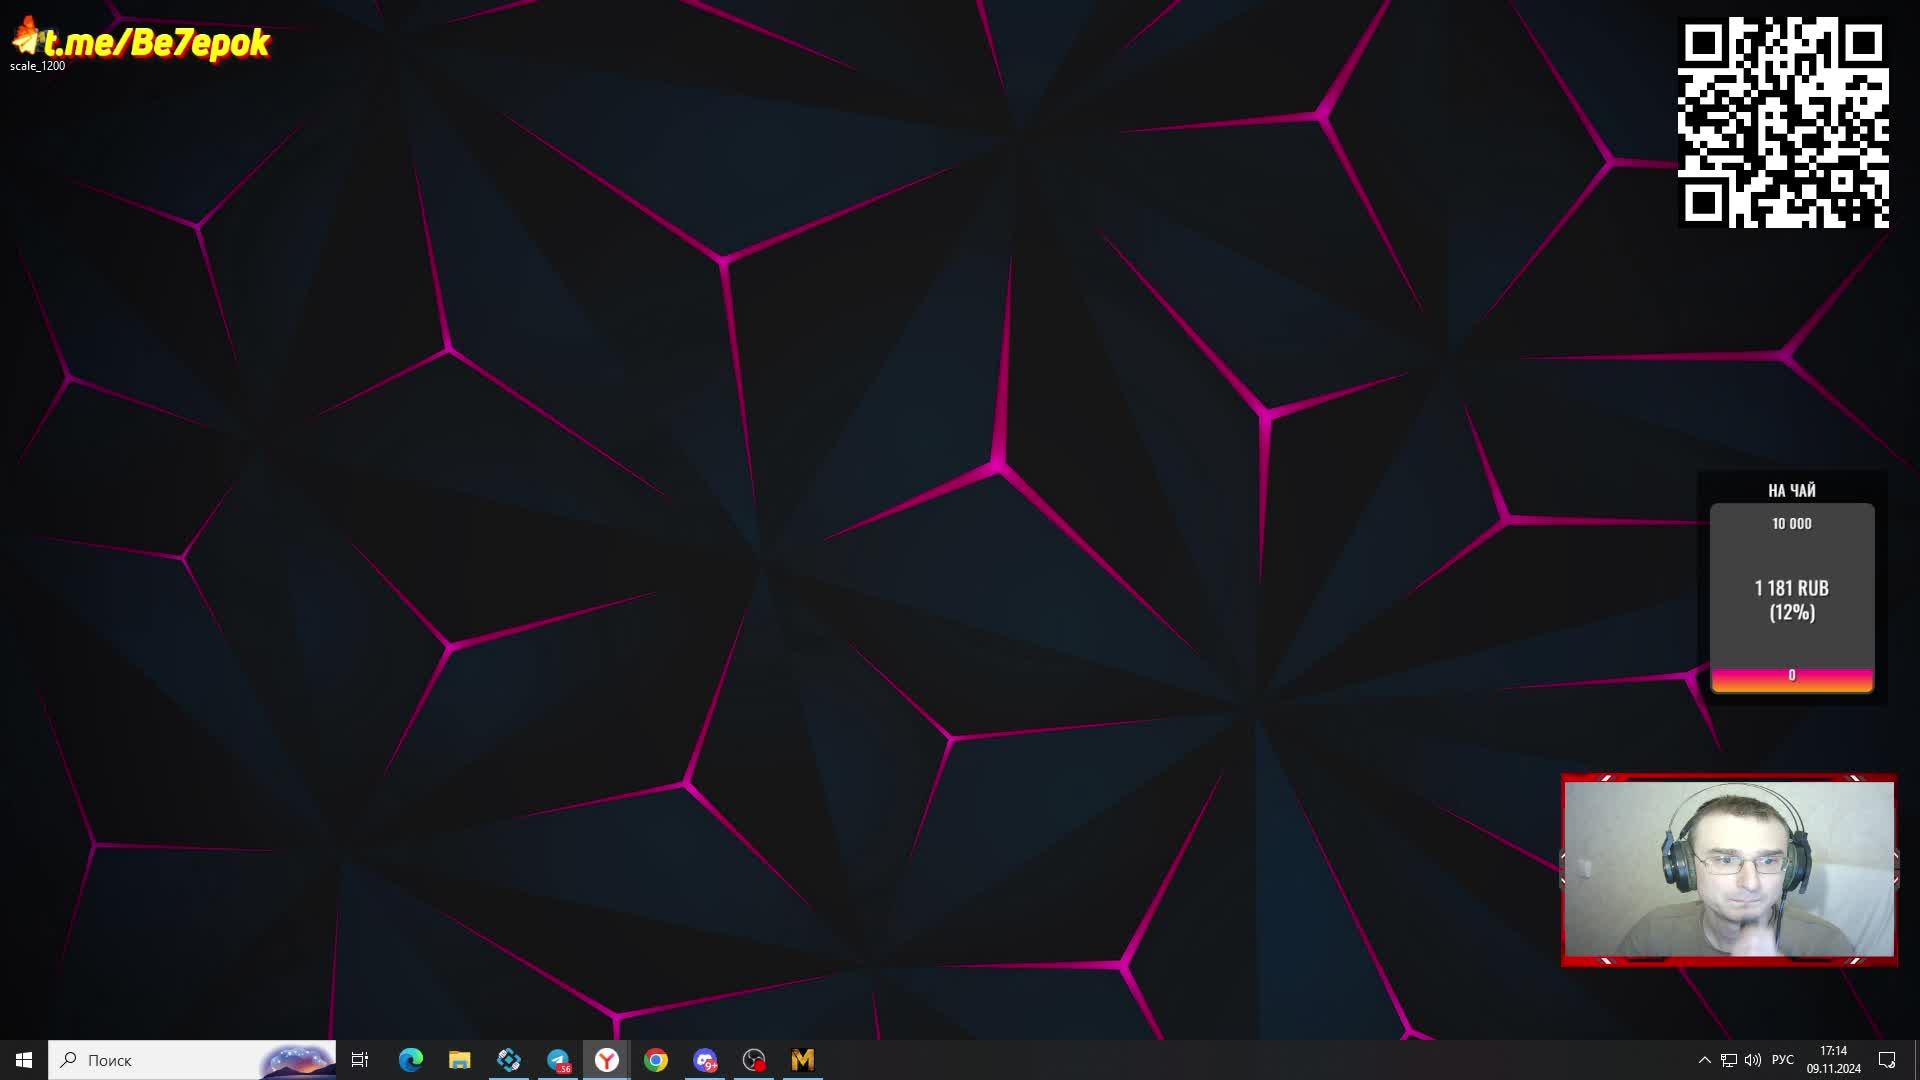1920x1080 pixels.
Task: Expand hidden system tray icons
Action: [x=1704, y=1060]
